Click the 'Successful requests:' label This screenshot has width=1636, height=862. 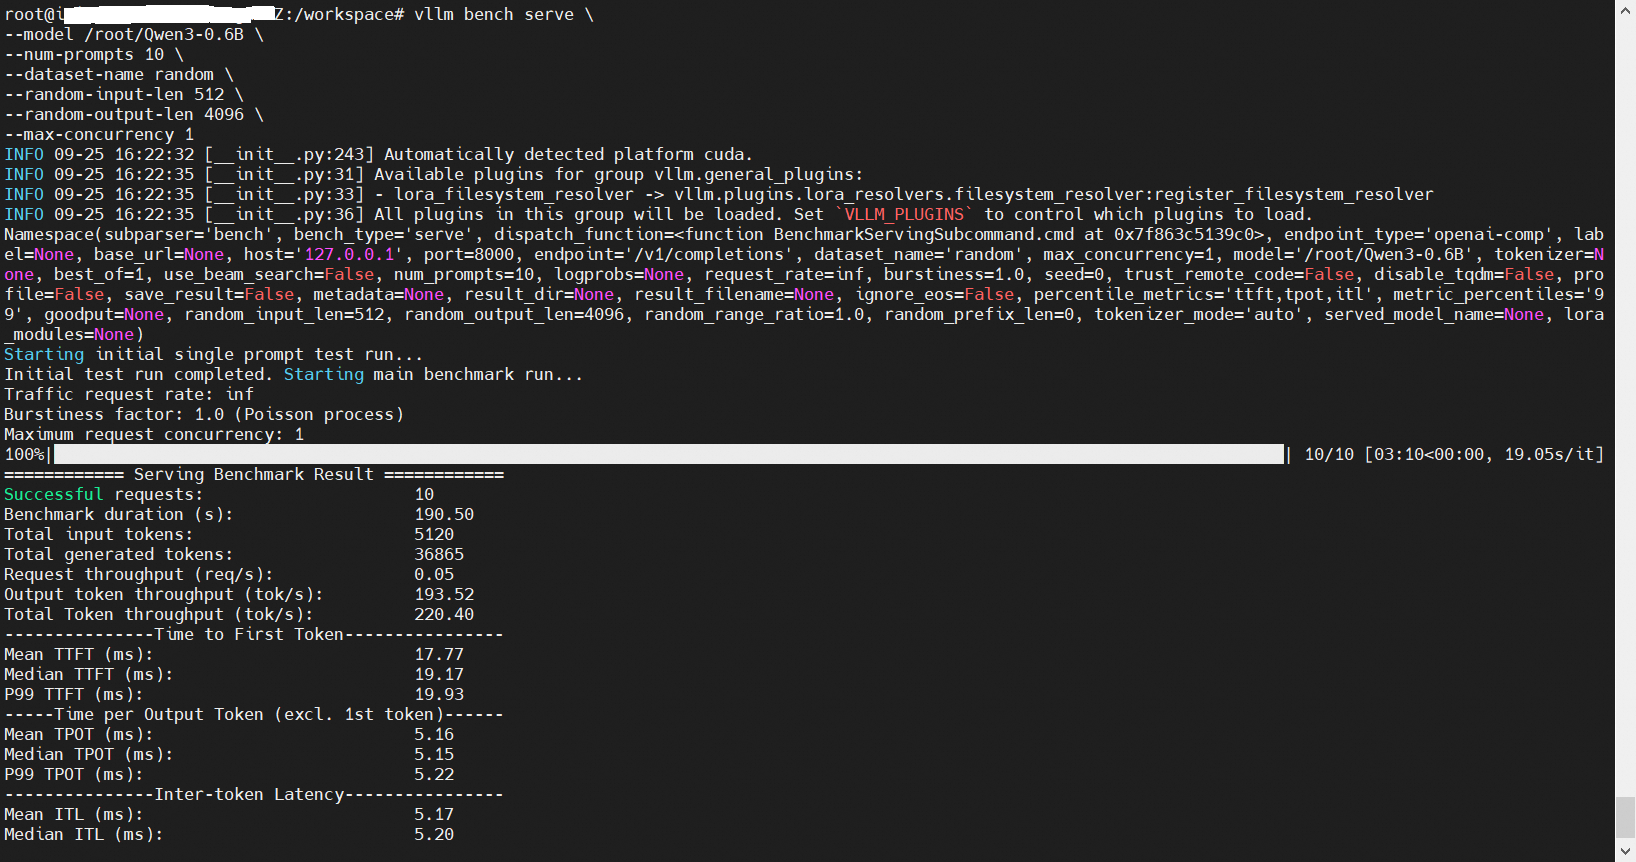point(103,495)
